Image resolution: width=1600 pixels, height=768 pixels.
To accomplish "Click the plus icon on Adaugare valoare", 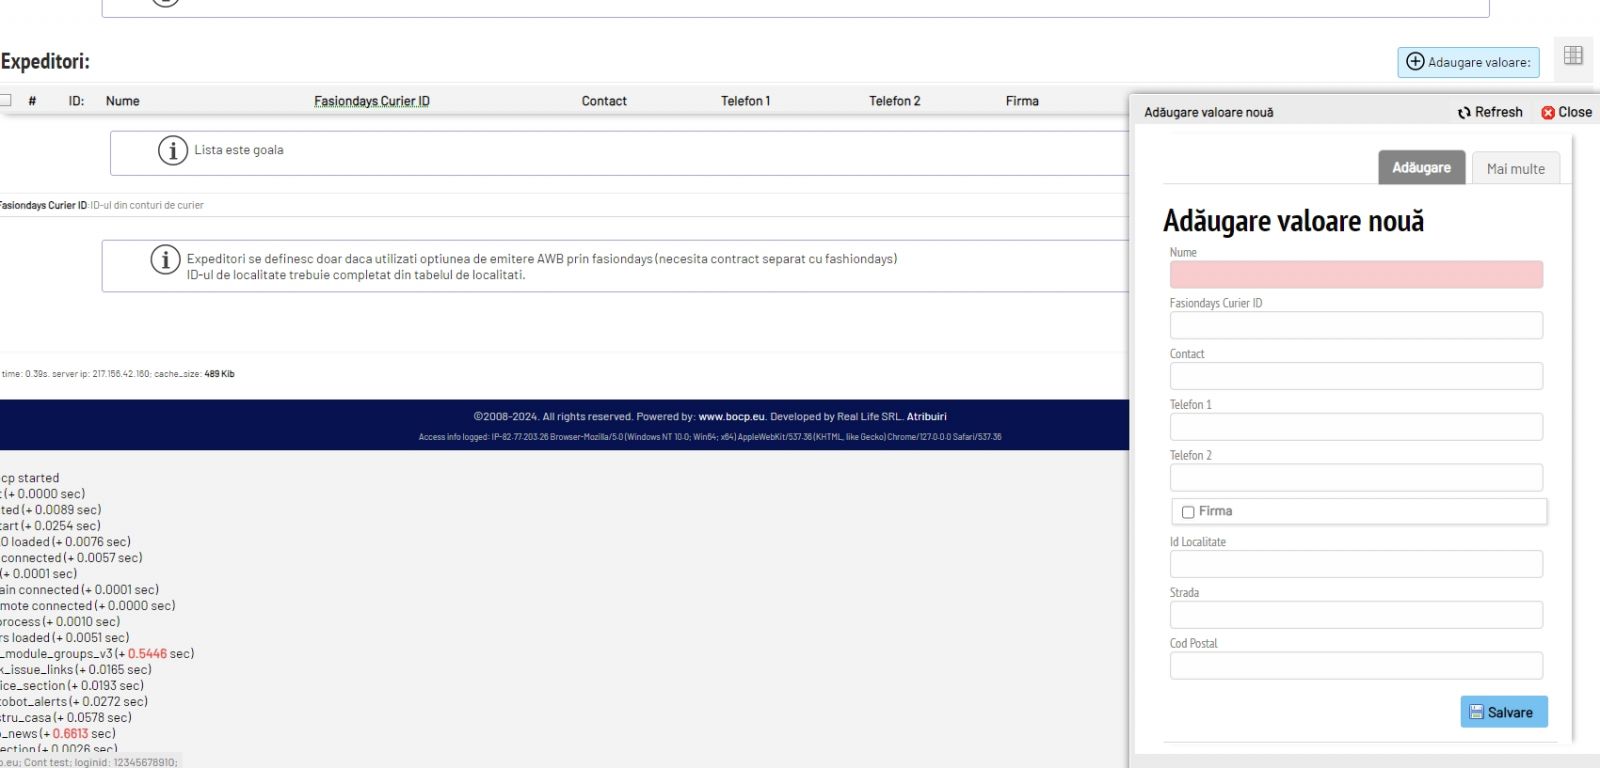I will [x=1415, y=62].
